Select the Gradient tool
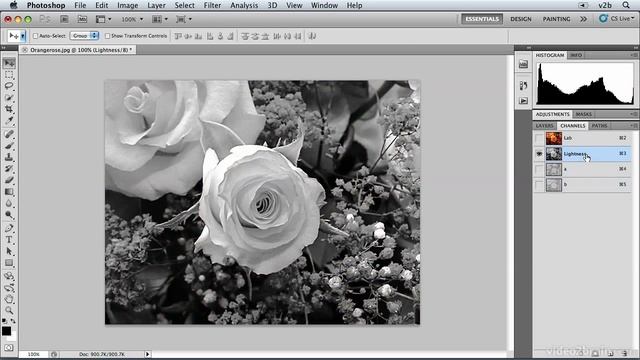The height and width of the screenshot is (360, 640). pos(9,191)
